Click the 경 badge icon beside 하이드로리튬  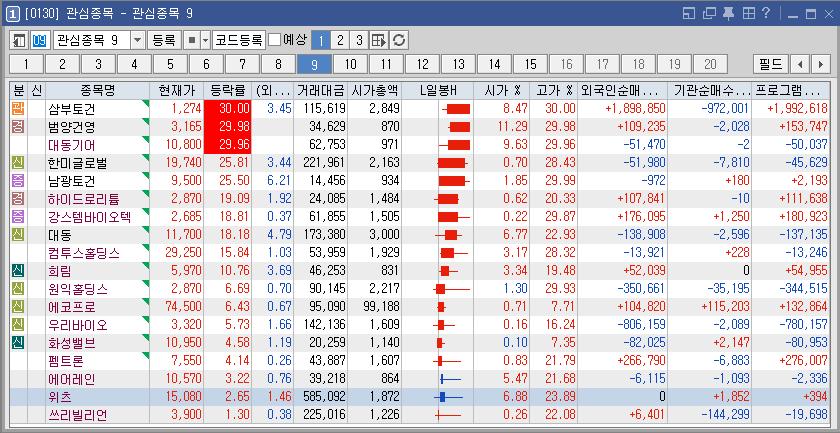coord(18,199)
